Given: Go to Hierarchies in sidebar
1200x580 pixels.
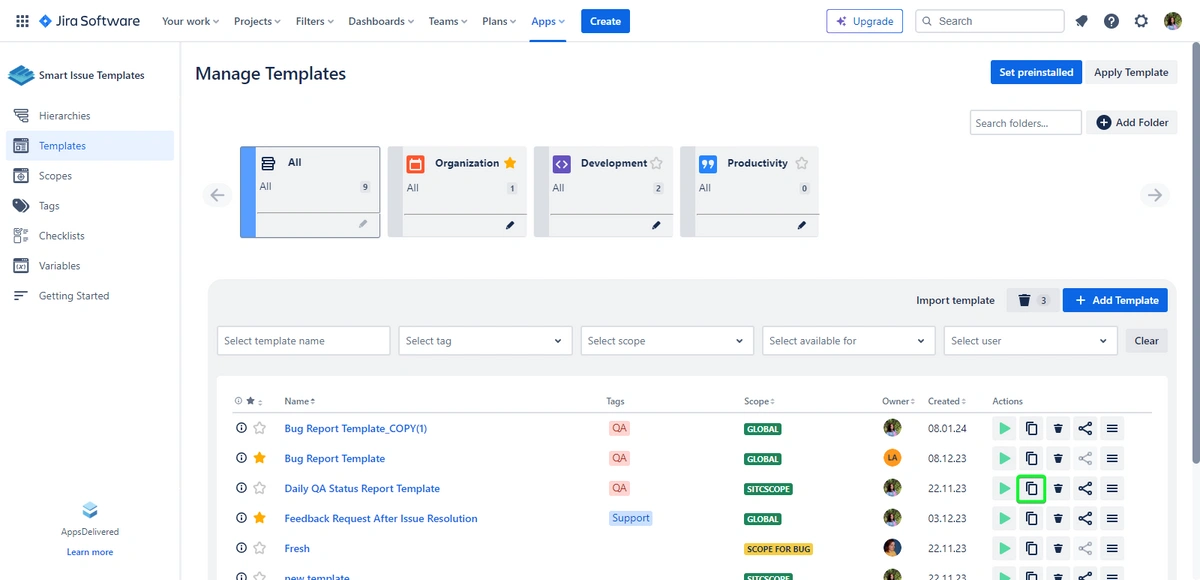Looking at the screenshot, I should pyautogui.click(x=90, y=116).
